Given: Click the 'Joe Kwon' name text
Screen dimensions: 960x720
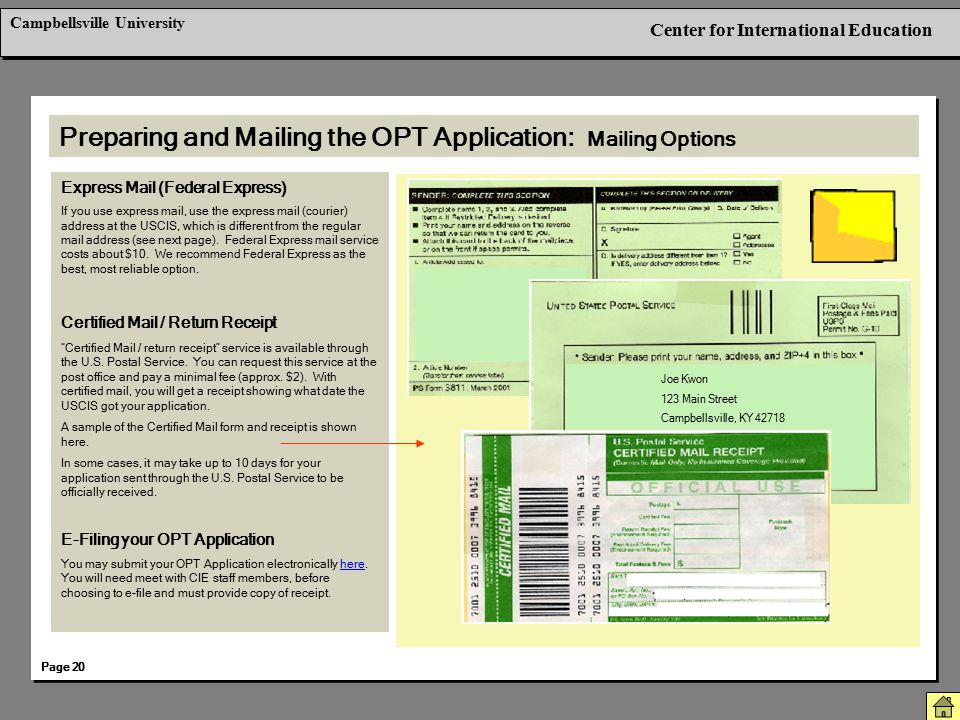Looking at the screenshot, I should [684, 379].
